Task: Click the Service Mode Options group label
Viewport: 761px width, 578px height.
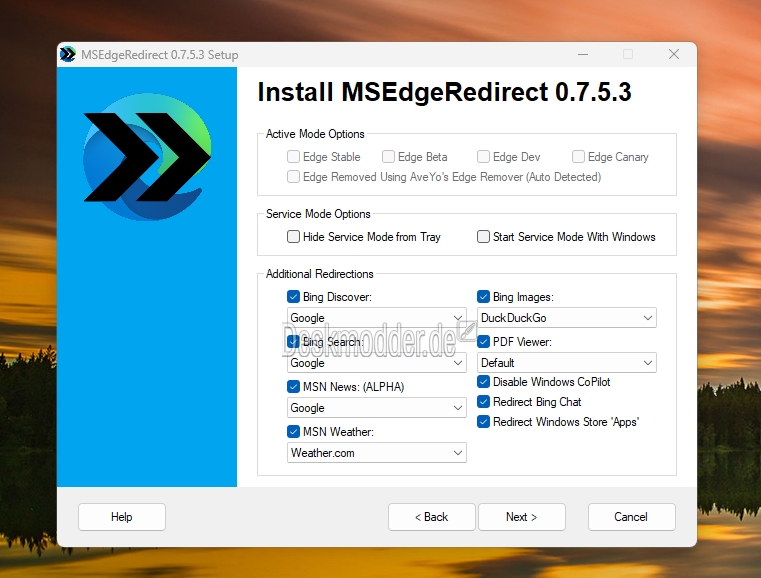Action: click(318, 214)
